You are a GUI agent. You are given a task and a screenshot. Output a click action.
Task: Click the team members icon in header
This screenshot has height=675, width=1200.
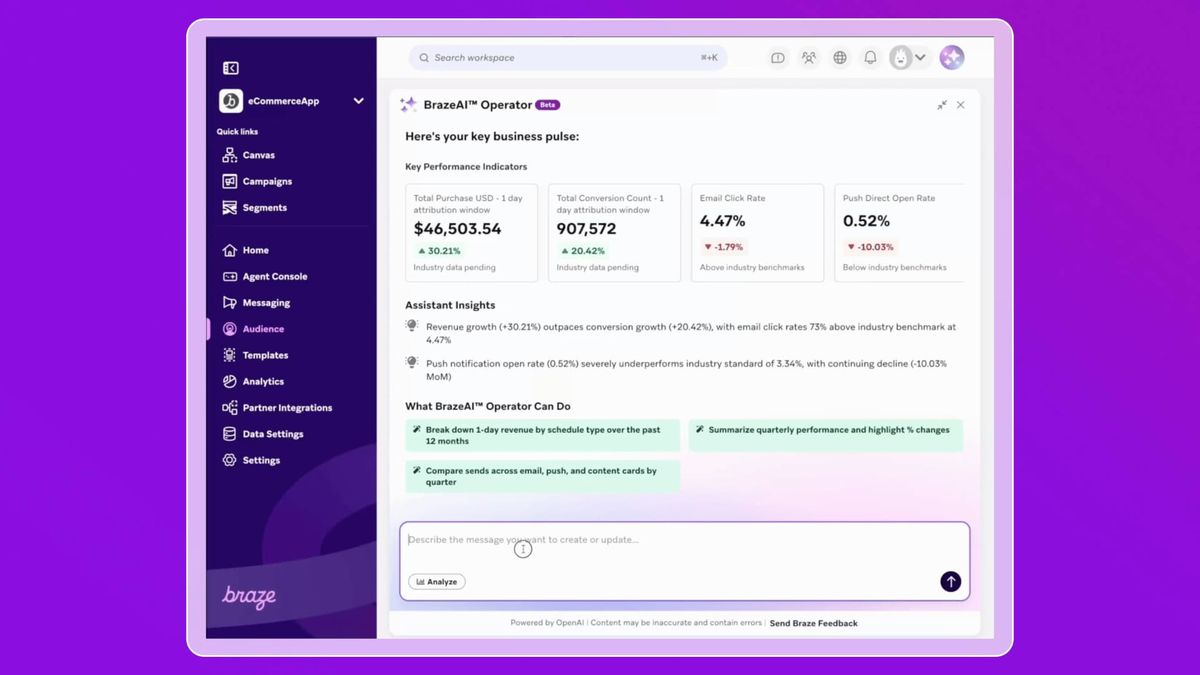(x=809, y=58)
